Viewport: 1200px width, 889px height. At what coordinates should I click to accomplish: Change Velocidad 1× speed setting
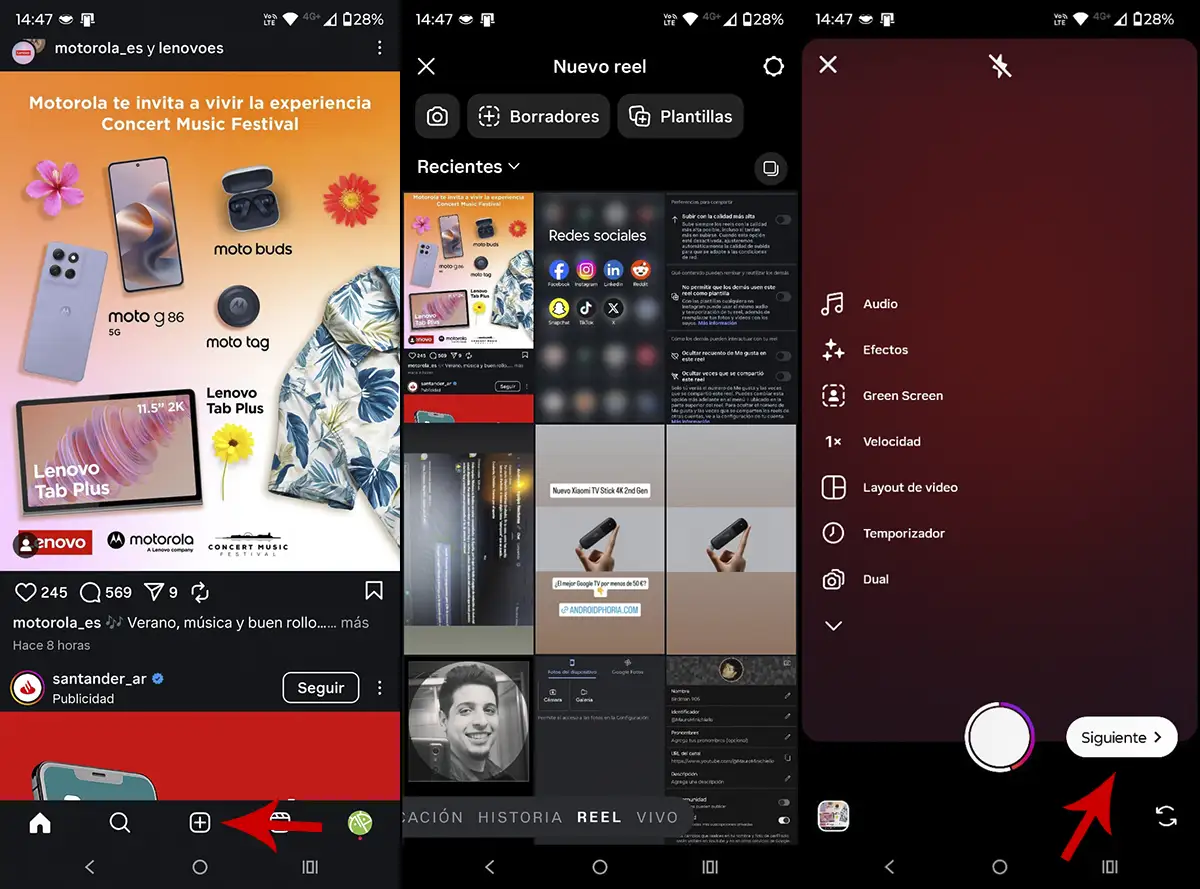tap(871, 442)
